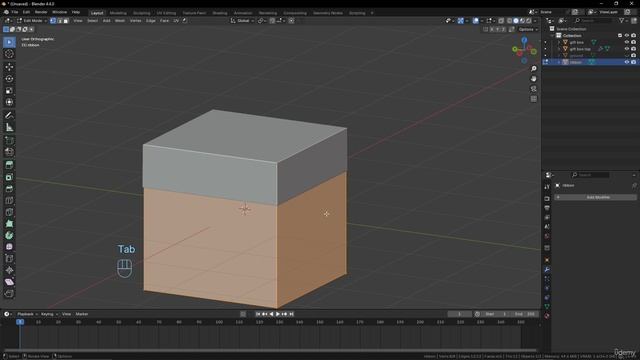The height and width of the screenshot is (360, 640).
Task: Select the Knife tool
Action: [x=9, y=212]
